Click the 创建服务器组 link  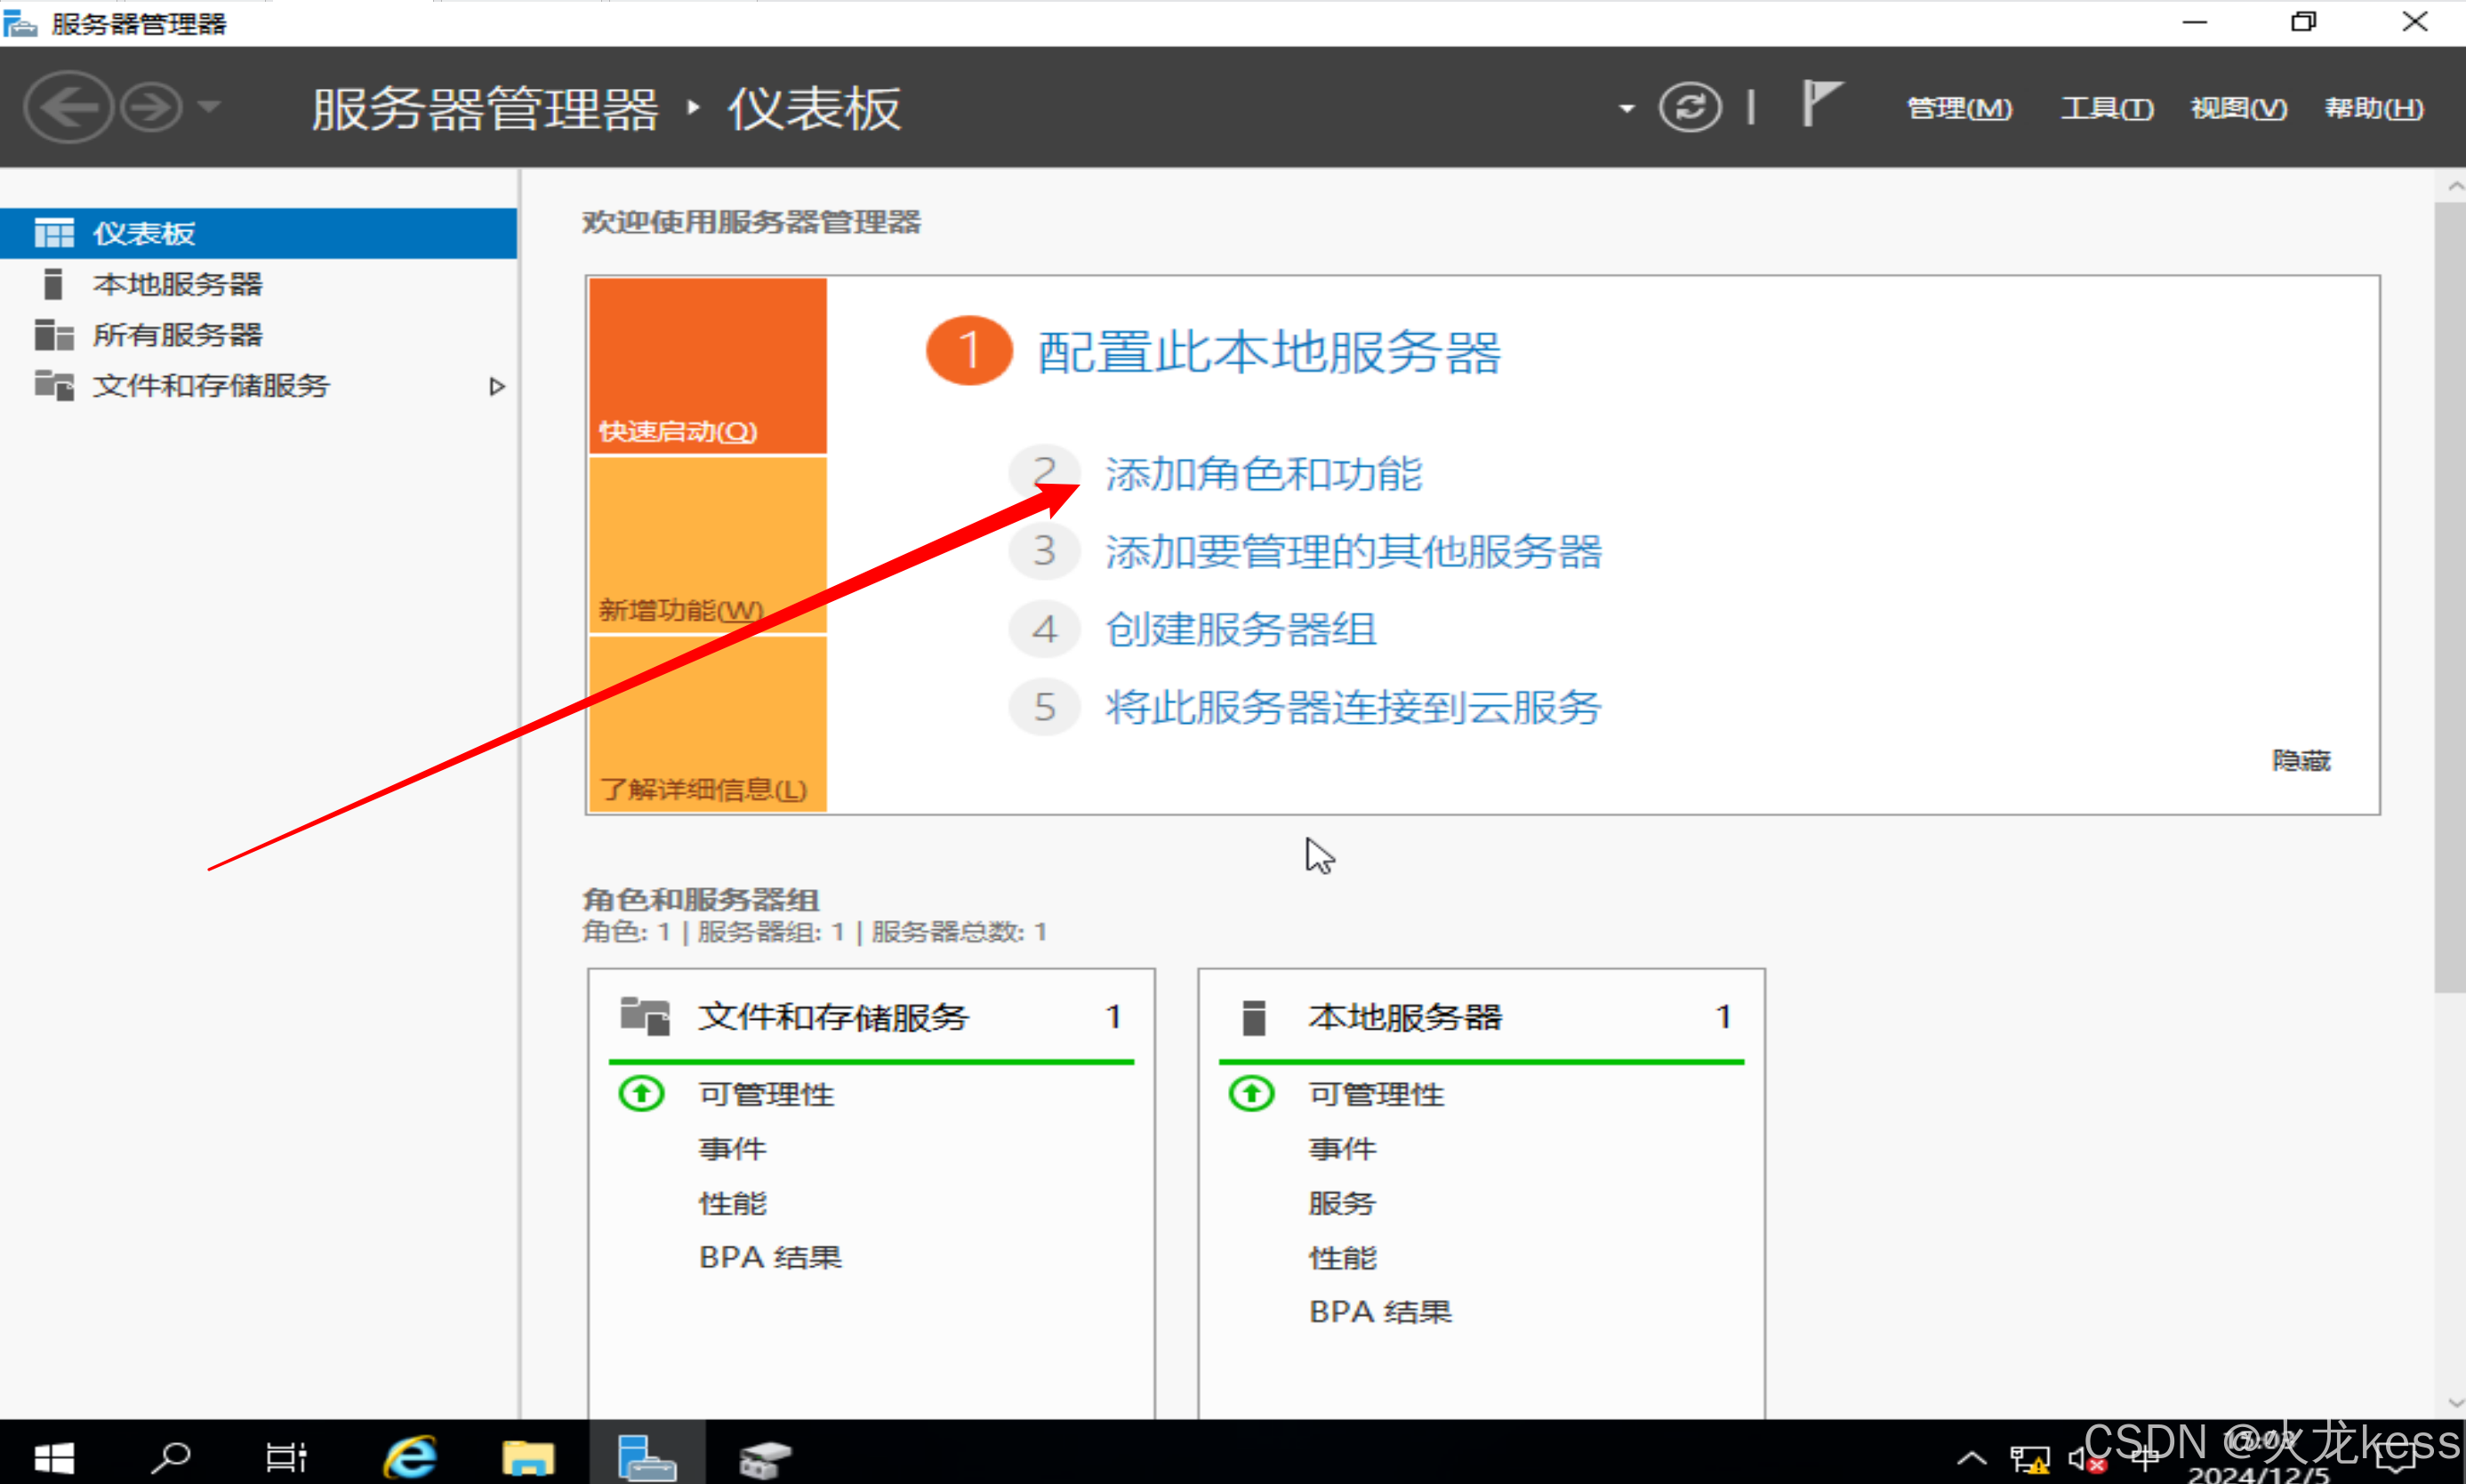[x=1240, y=630]
